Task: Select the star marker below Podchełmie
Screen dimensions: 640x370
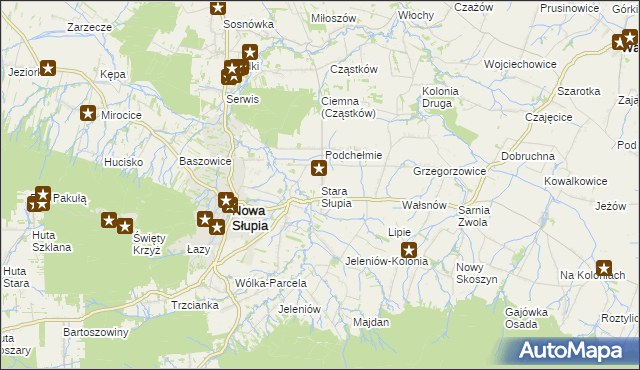Action: click(x=319, y=168)
